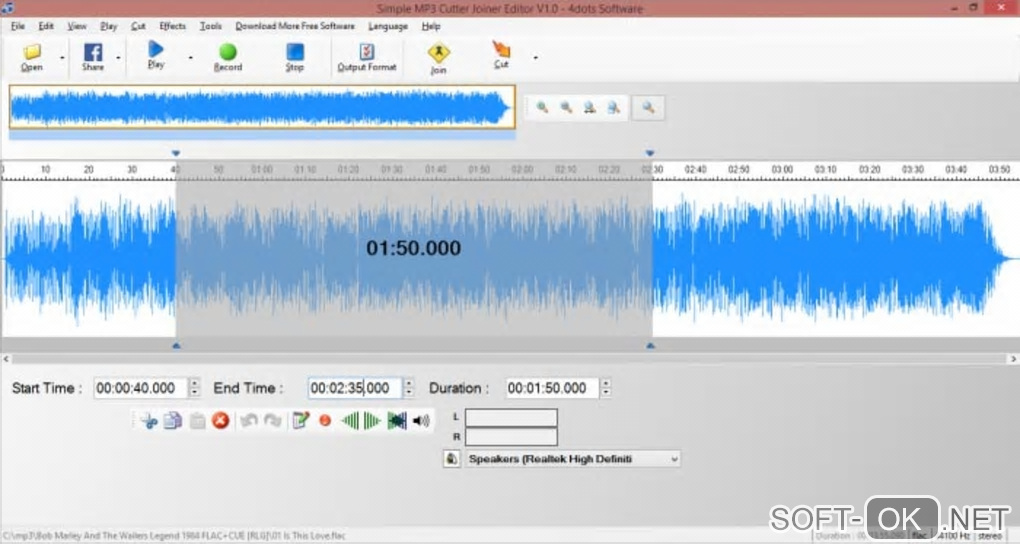The height and width of the screenshot is (544, 1020).
Task: Click the 03:00 mark on time ruler
Action: click(782, 169)
